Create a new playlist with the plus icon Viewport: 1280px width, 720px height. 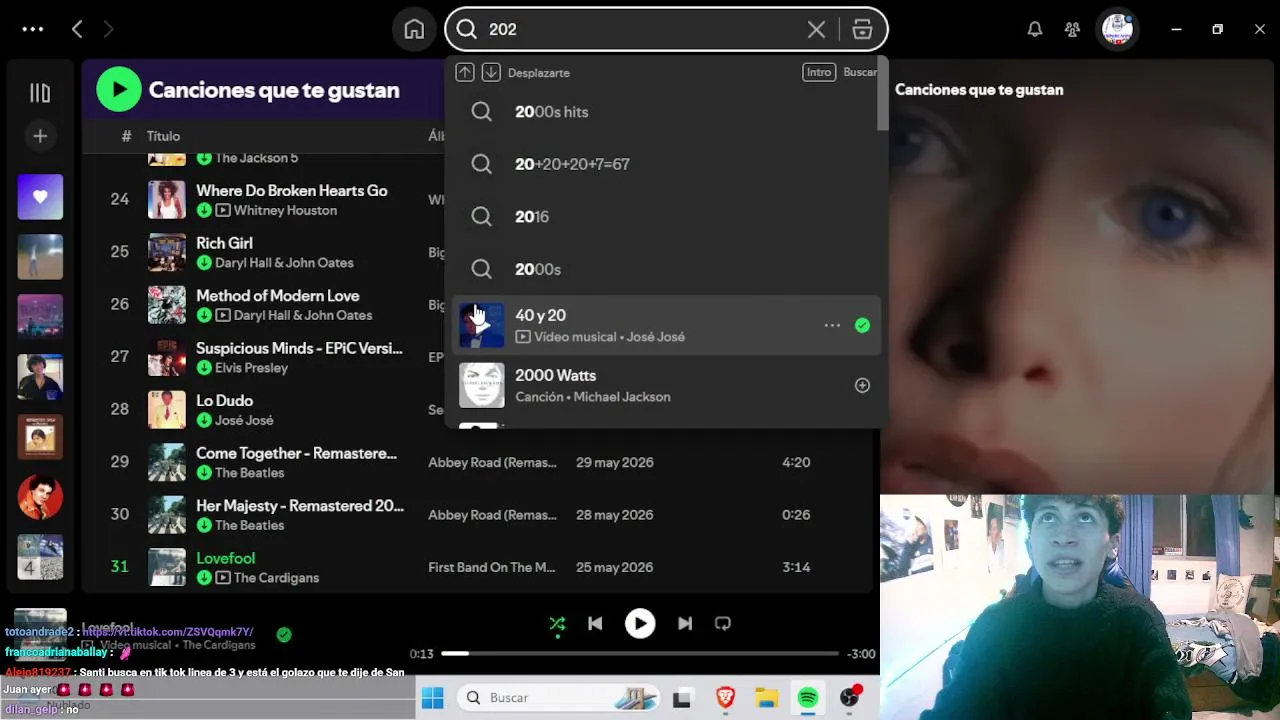(40, 136)
